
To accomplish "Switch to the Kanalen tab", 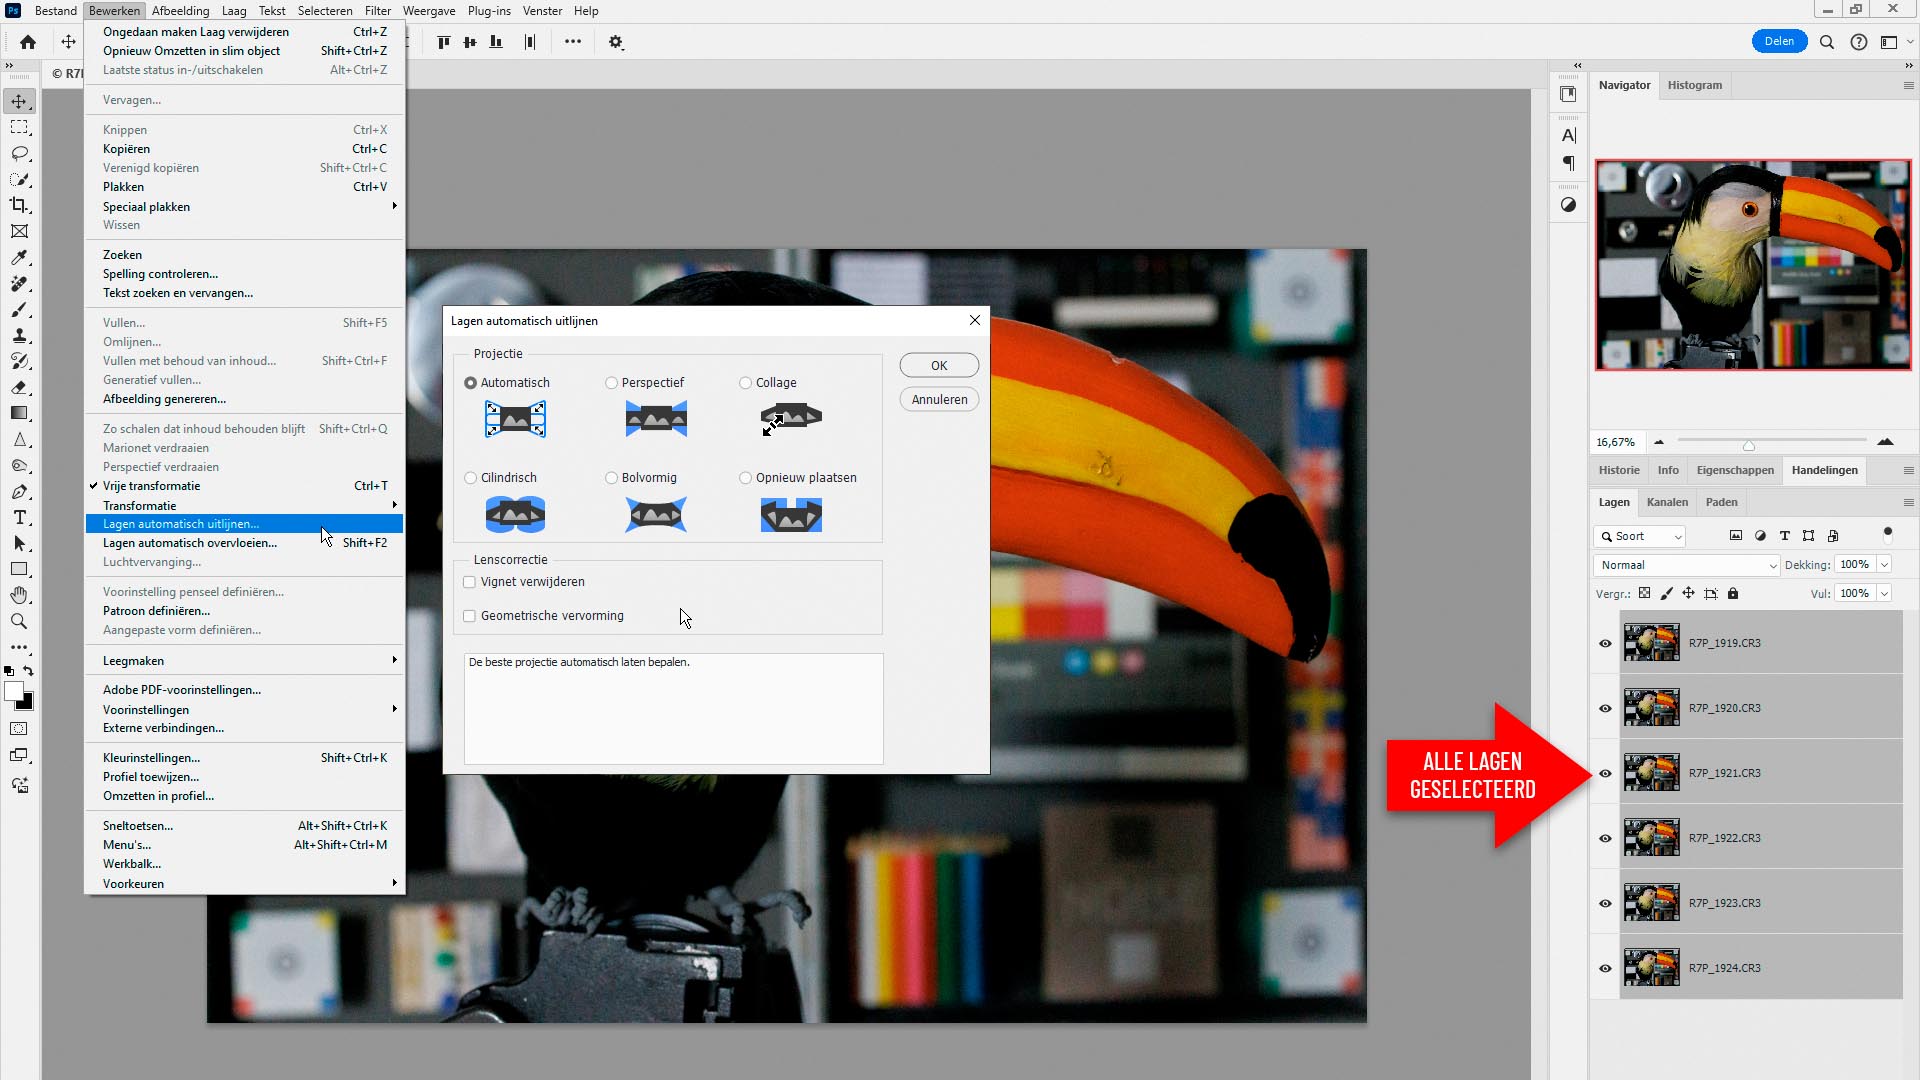I will (1667, 502).
